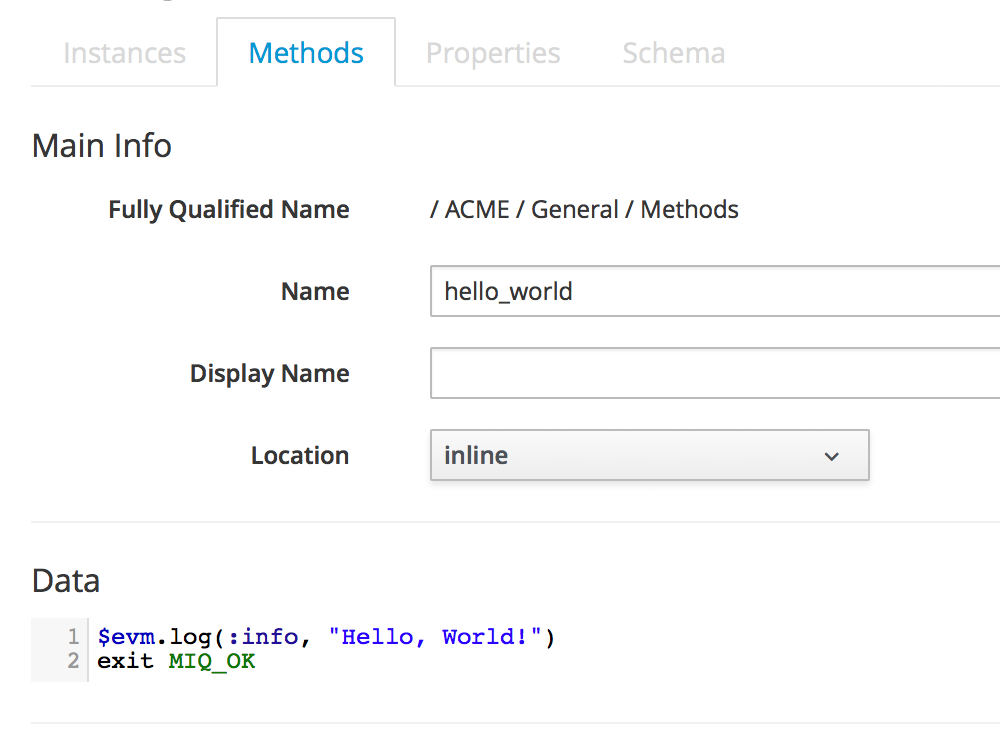The height and width of the screenshot is (746, 1000).
Task: Switch to the Instances tab
Action: (x=124, y=53)
